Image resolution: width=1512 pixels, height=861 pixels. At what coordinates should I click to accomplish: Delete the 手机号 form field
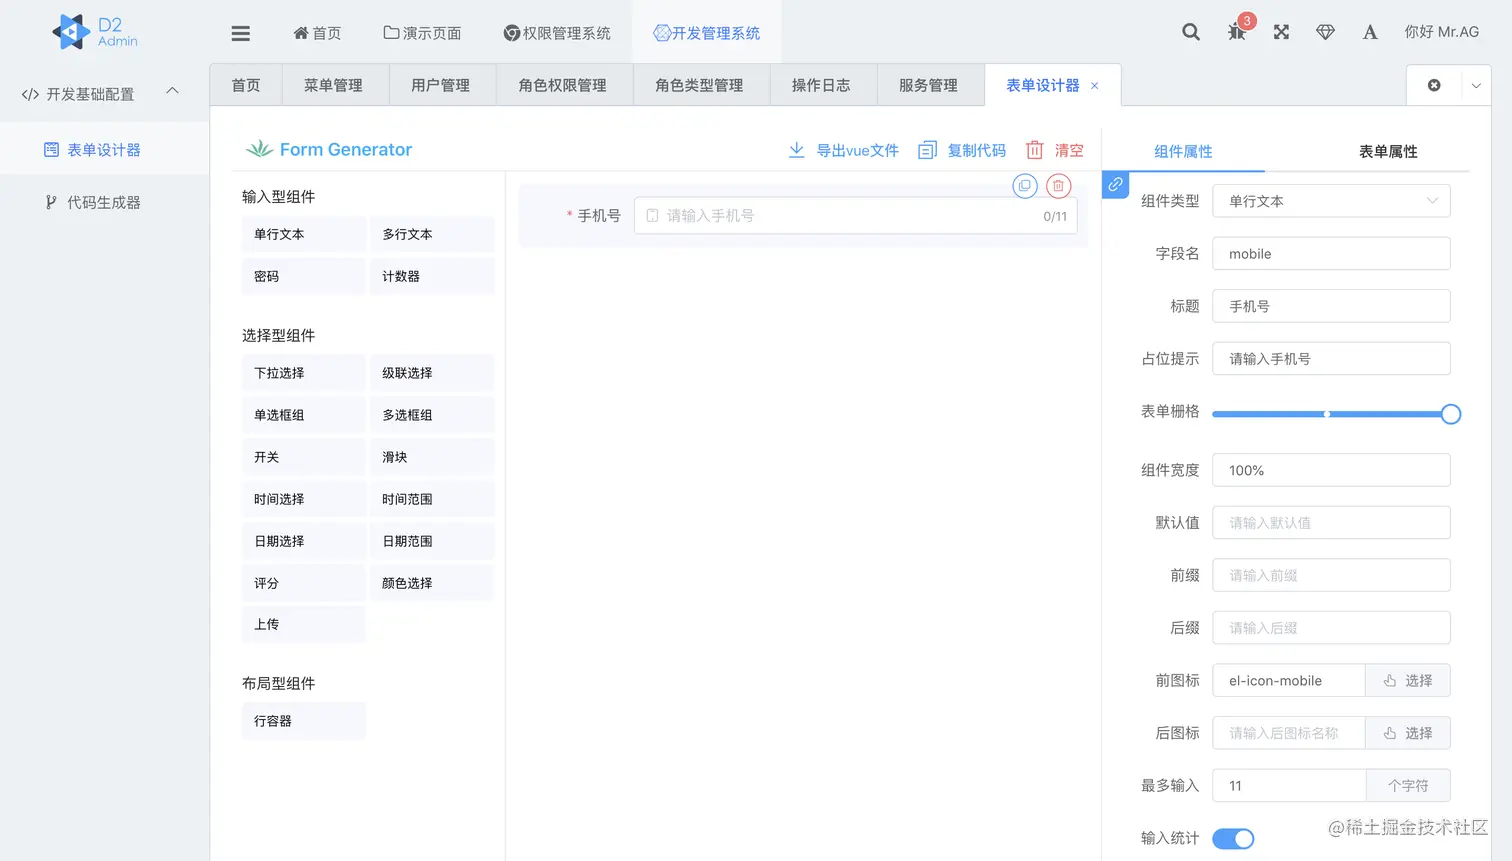1058,185
